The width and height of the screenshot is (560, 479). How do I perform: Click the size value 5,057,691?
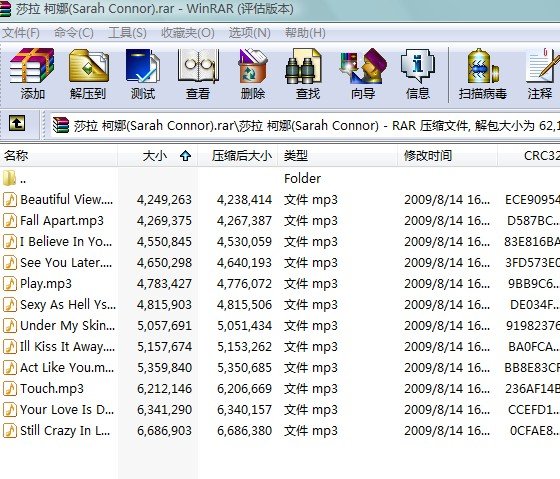point(164,325)
